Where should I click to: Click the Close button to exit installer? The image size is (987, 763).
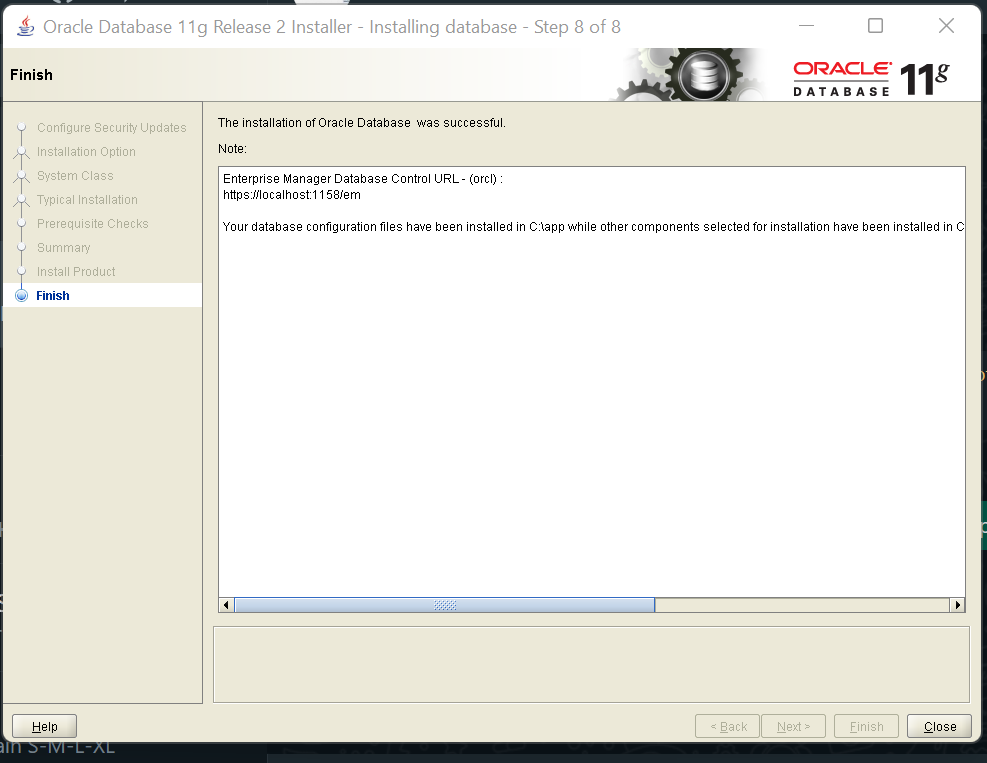939,726
